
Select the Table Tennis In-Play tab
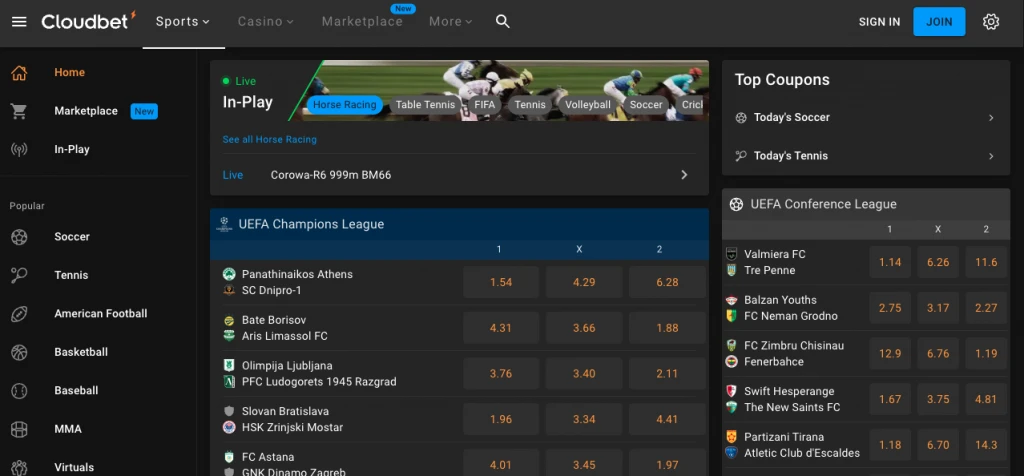click(x=425, y=104)
